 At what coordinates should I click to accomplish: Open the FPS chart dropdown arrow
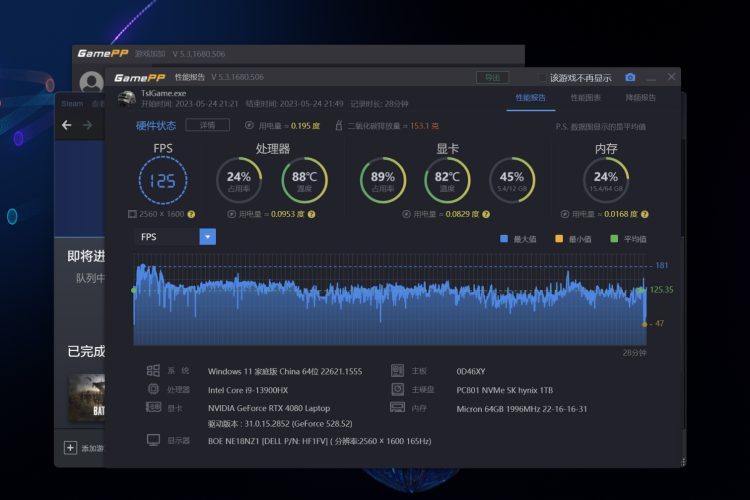(208, 237)
